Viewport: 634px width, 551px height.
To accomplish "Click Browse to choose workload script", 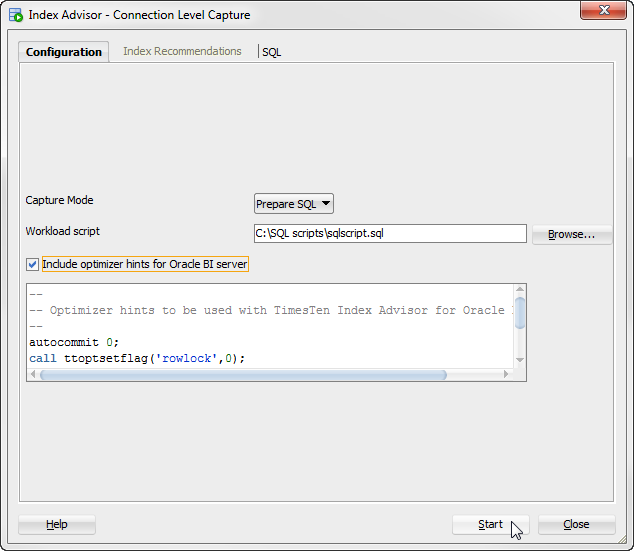I will [571, 234].
